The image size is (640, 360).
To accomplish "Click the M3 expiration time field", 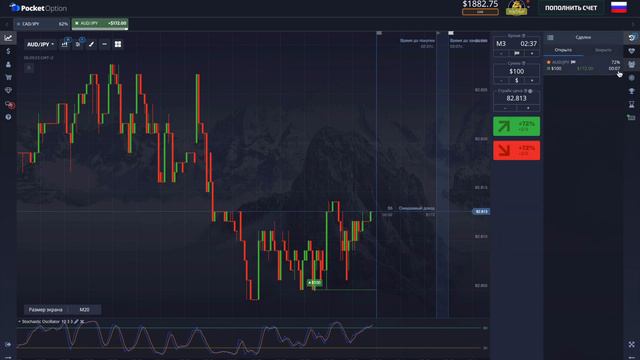I will 516,44.
